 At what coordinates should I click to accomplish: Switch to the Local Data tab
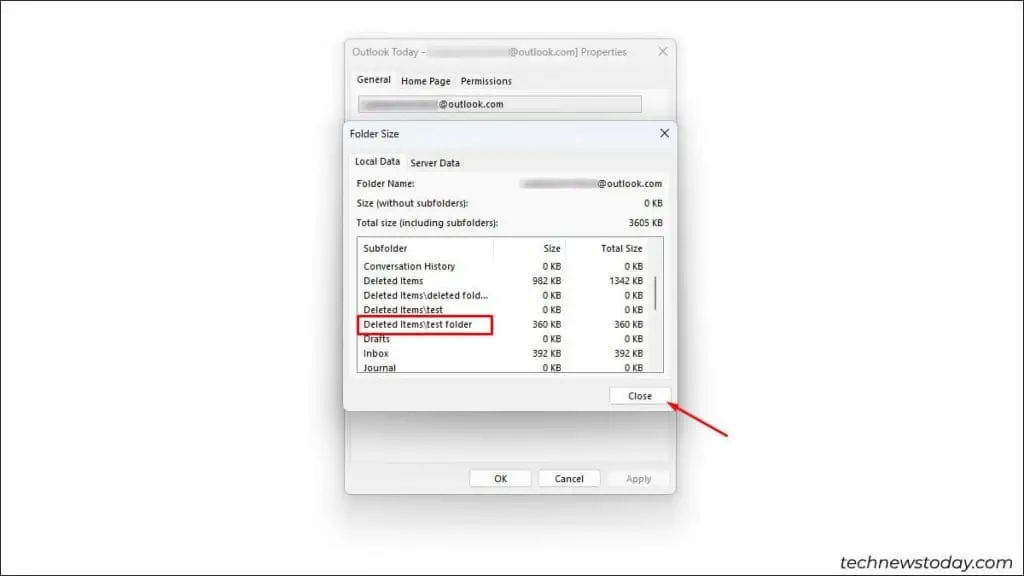coord(378,162)
